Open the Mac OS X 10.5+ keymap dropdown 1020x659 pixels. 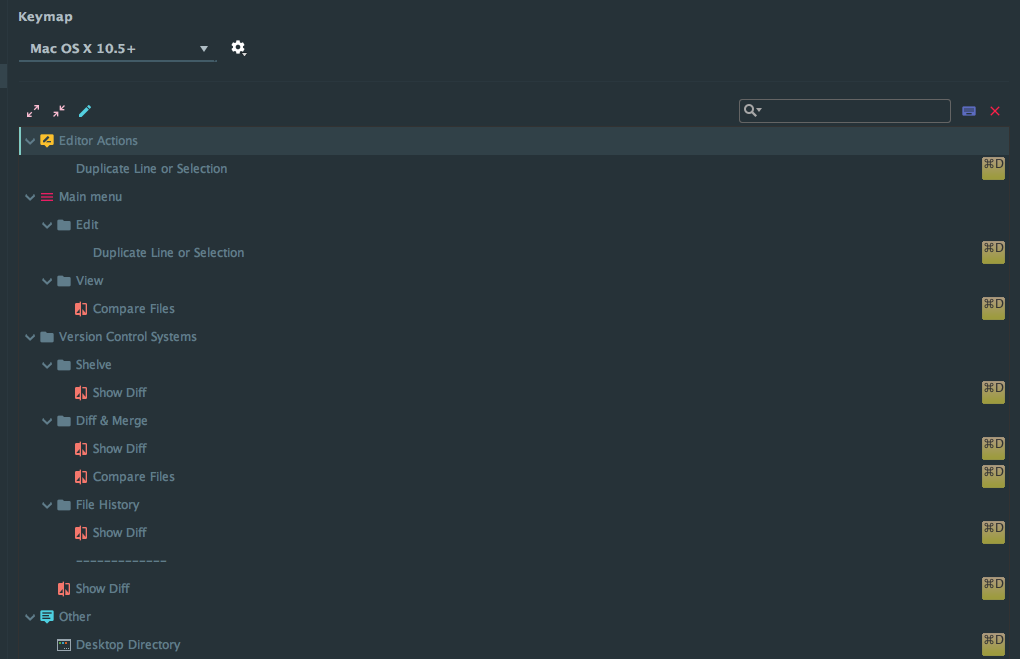(x=117, y=47)
